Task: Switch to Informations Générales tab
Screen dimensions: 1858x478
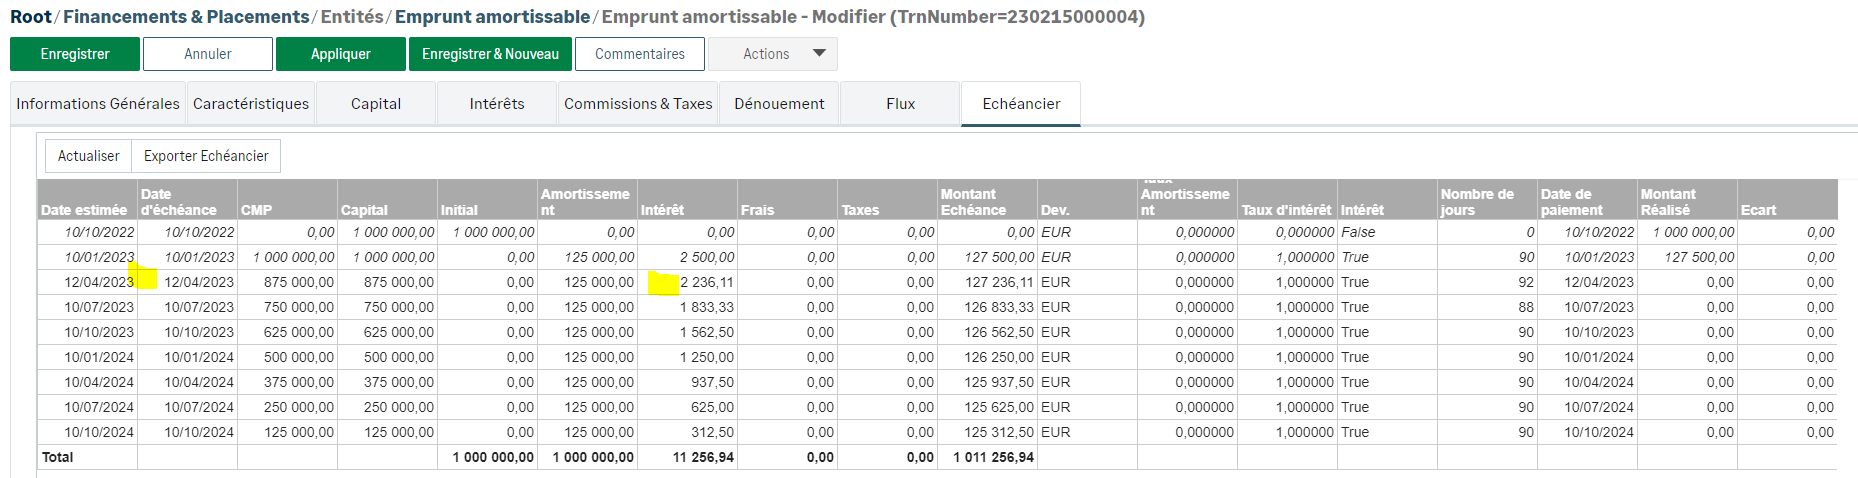Action: click(x=98, y=104)
